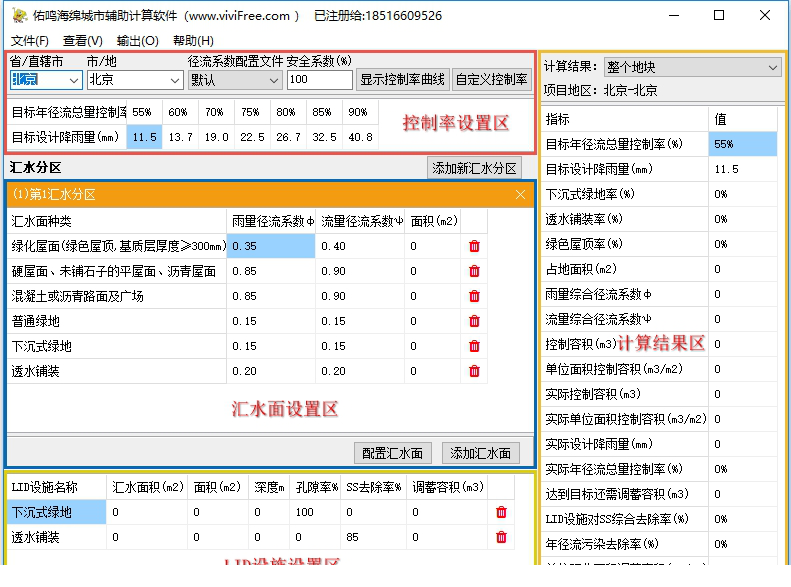Delete the 透水铺装 catchment surface row
The height and width of the screenshot is (587, 791).
(474, 371)
